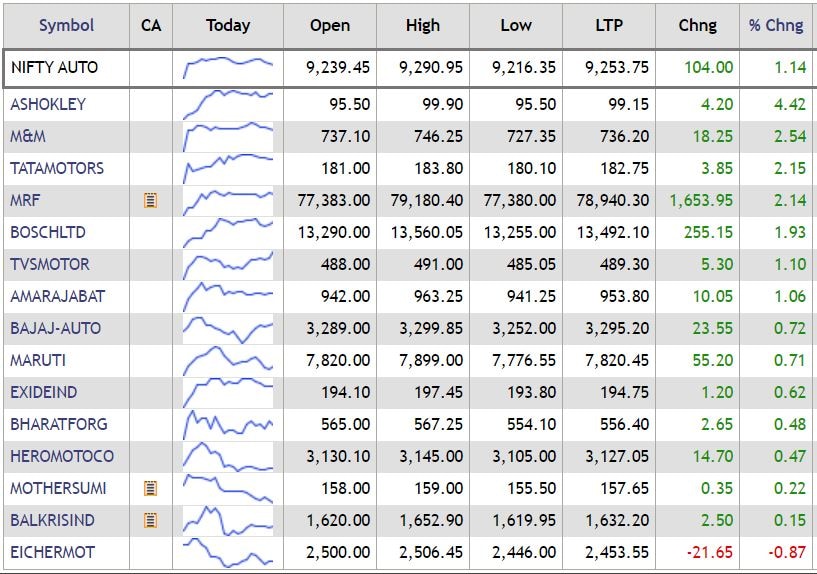Sort by the Chng column header
The image size is (817, 574).
click(697, 26)
